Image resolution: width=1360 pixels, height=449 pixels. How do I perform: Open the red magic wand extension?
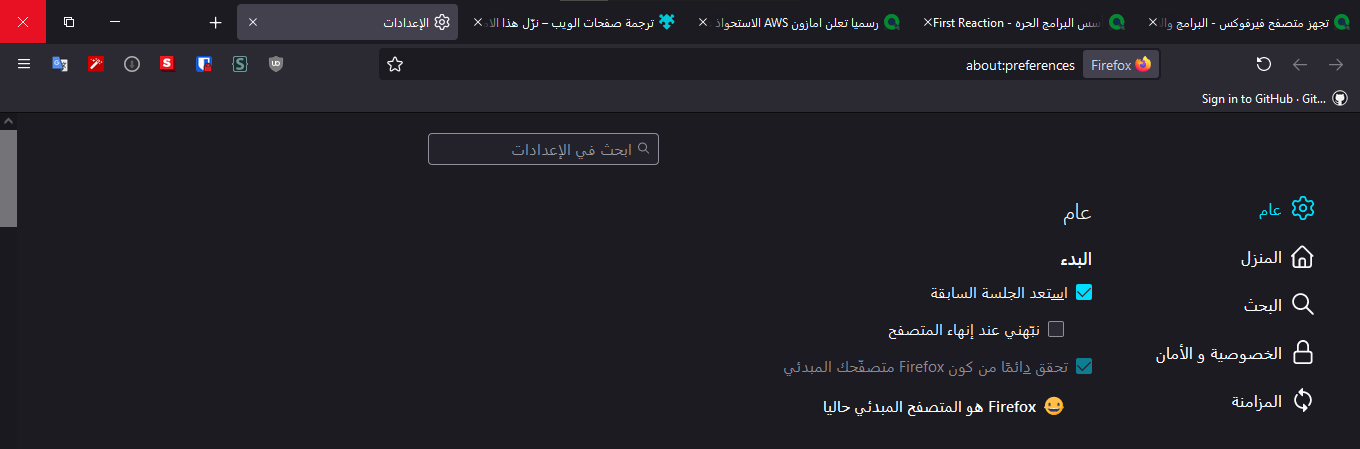point(96,64)
